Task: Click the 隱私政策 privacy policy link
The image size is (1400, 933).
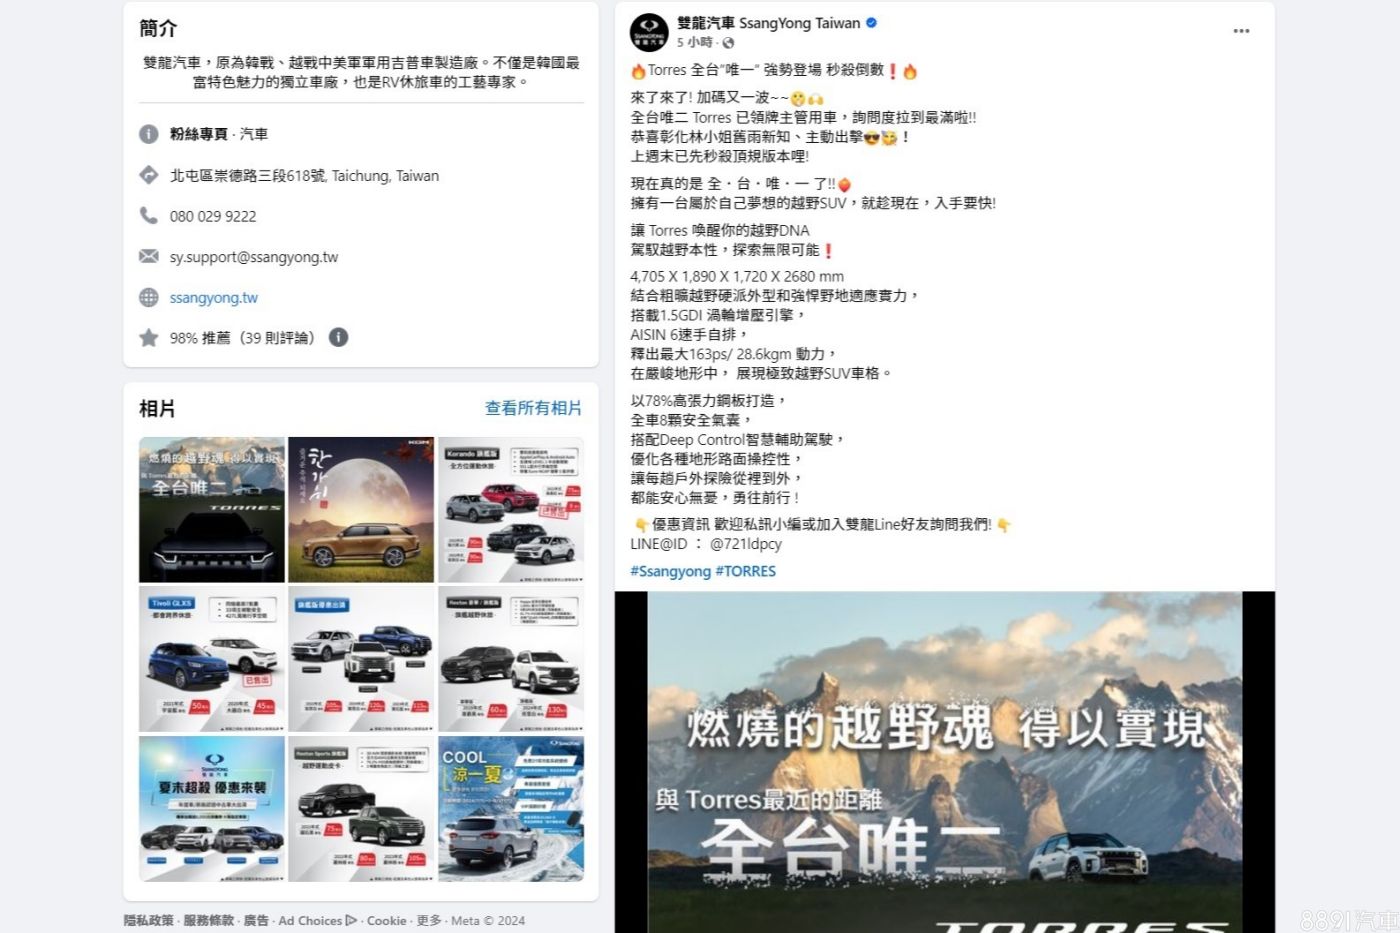Action: [x=148, y=920]
